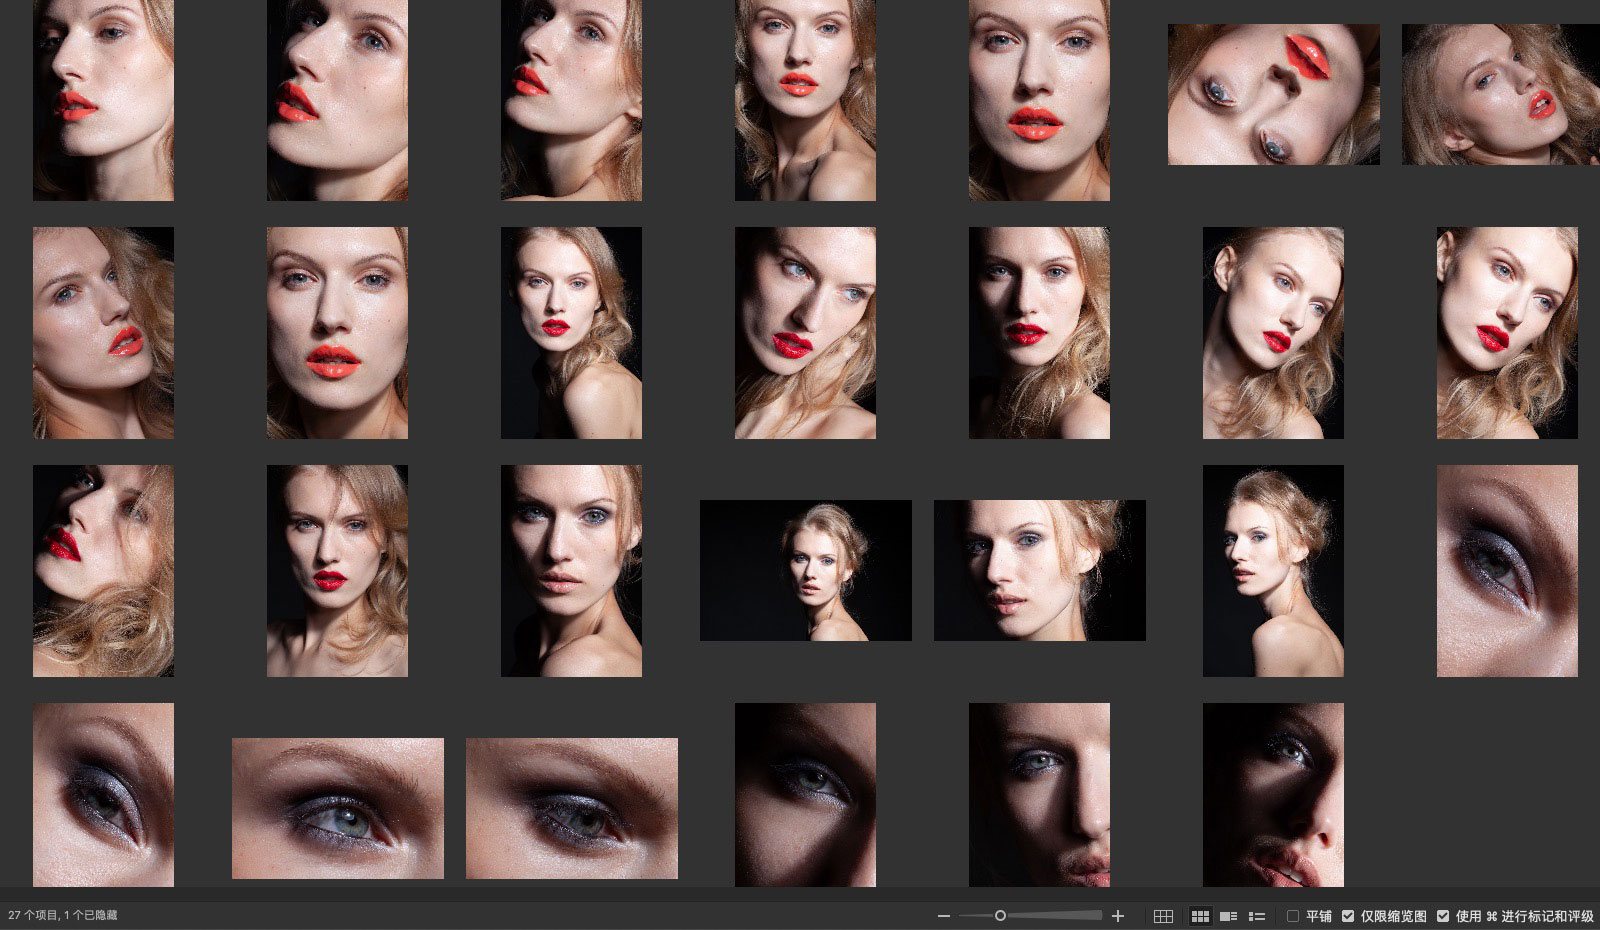Click the item count status text
The width and height of the screenshot is (1600, 930).
[x=63, y=915]
